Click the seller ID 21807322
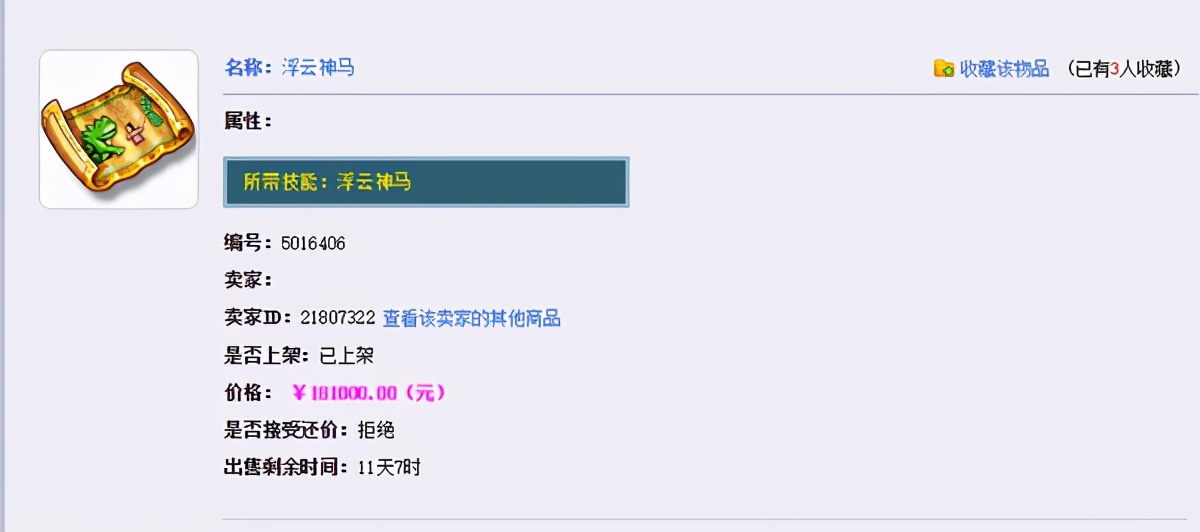Screen dimensions: 1200x532 click(x=338, y=318)
